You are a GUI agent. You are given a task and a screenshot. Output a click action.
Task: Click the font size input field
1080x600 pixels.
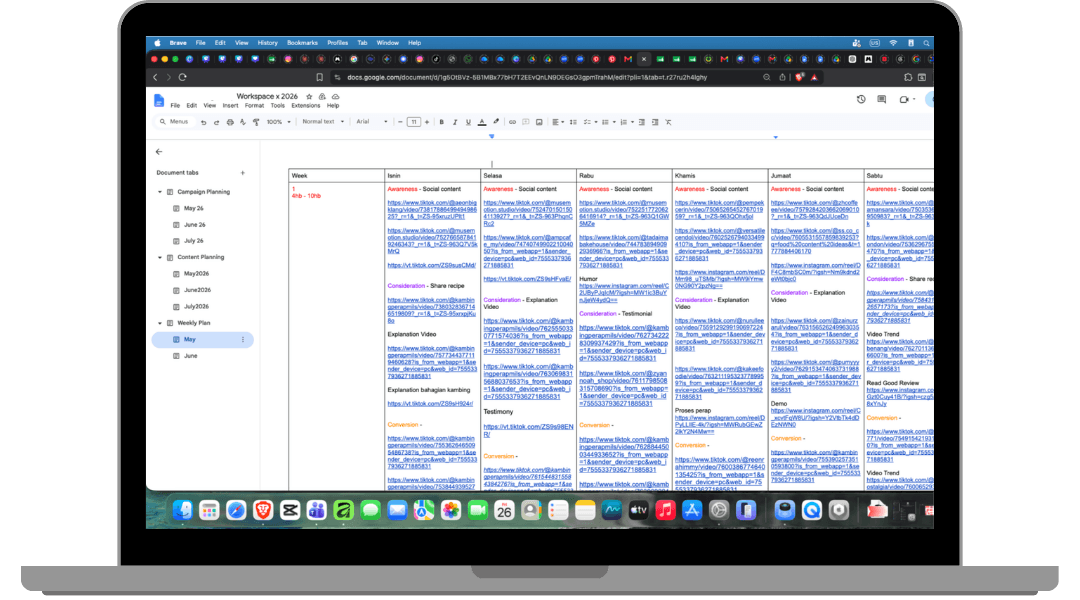[413, 122]
